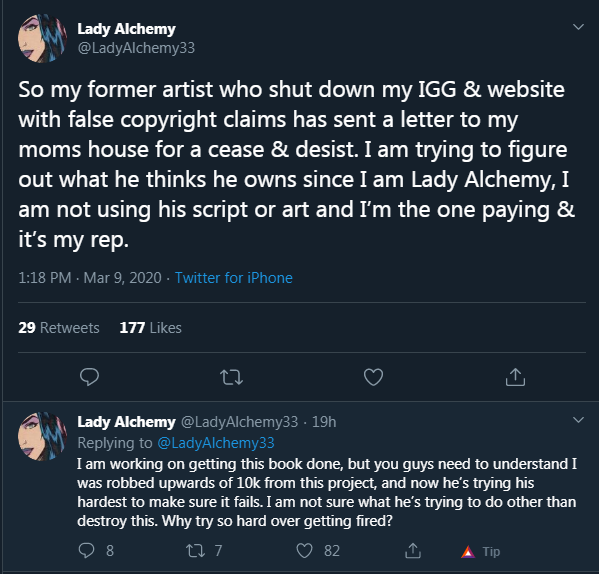
Task: Open the 19h timestamp of the reply
Action: [x=324, y=422]
